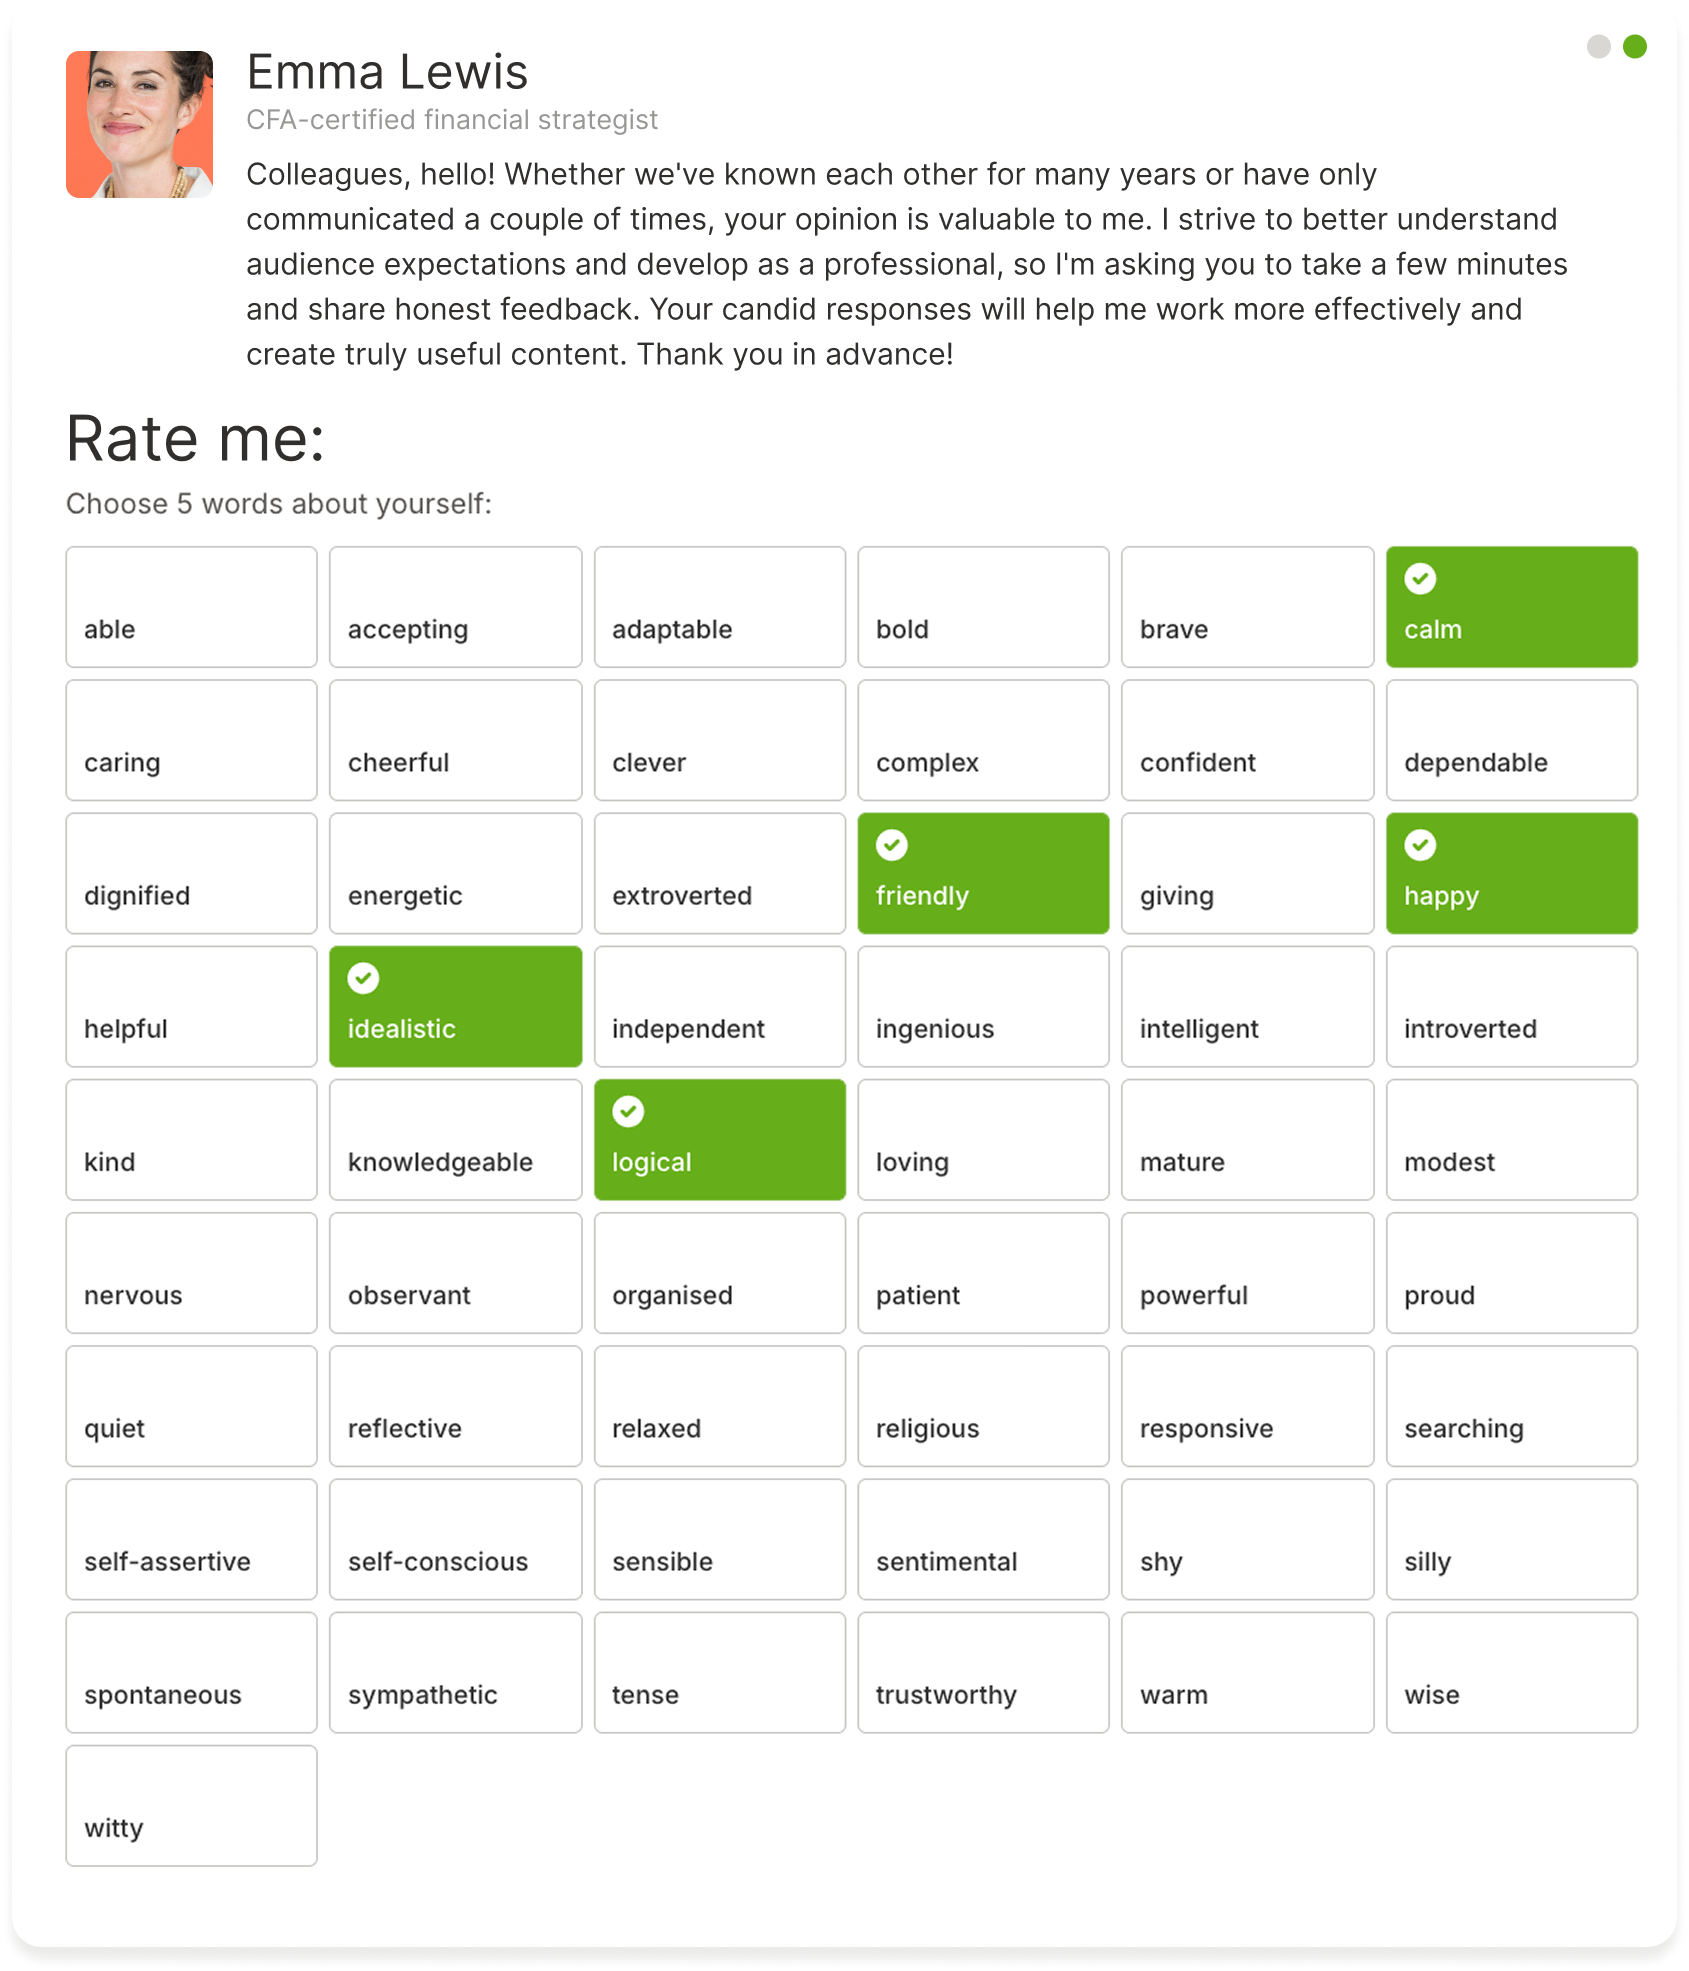Image resolution: width=1689 pixels, height=1971 pixels.
Task: Open Emma Lewis's profile photo
Action: [x=140, y=125]
